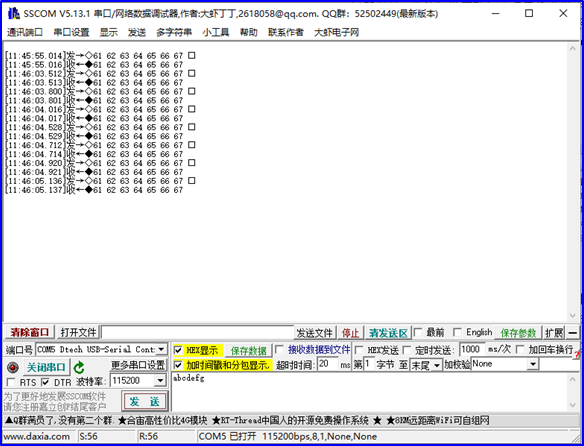This screenshot has width=584, height=446.
Task: Click the registration notice 为了更好地发展SSCOM软件
Action: click(55, 396)
